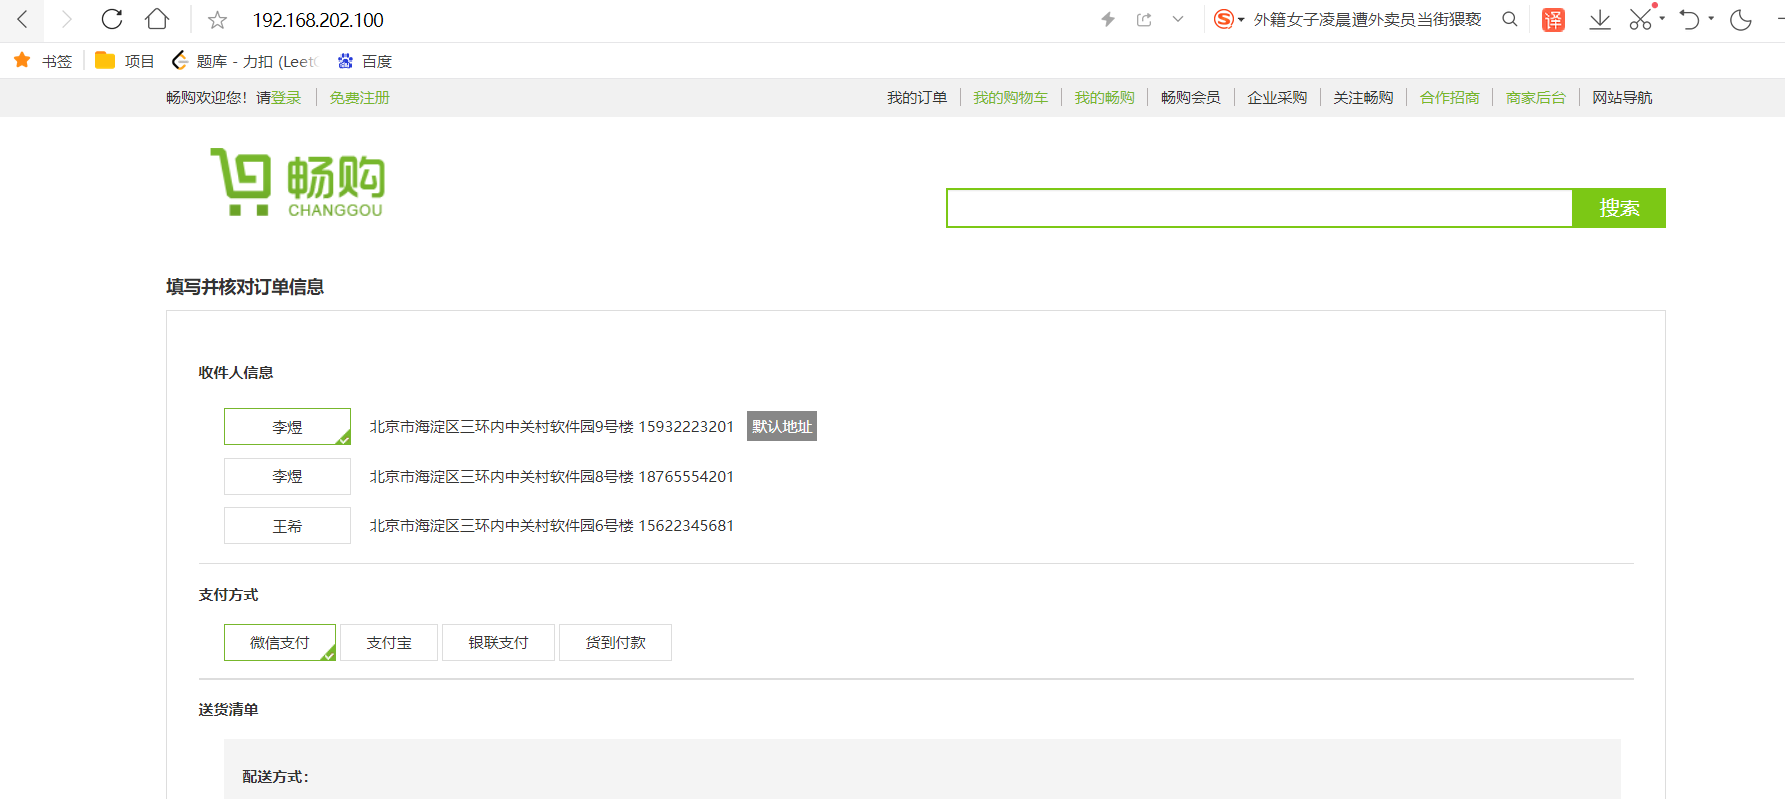Screen dimensions: 1785x799
Task: Open 我的订单 in top navigation
Action: point(917,97)
